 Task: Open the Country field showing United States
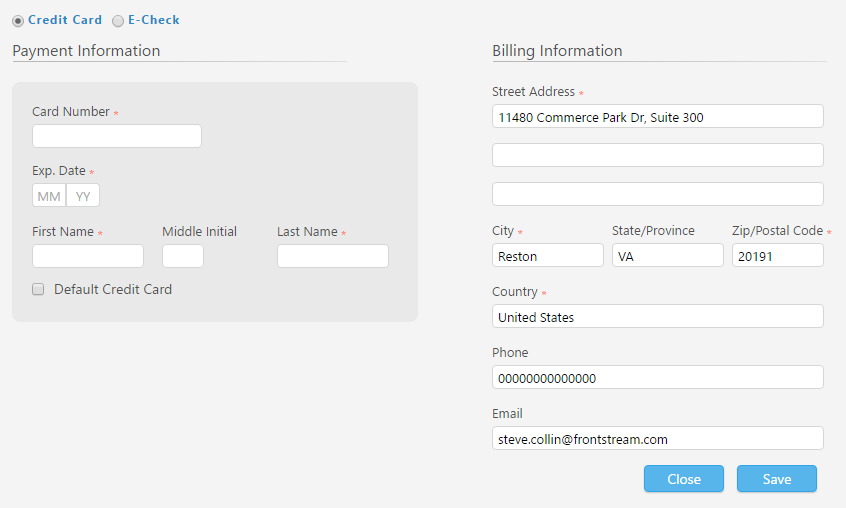coord(657,317)
